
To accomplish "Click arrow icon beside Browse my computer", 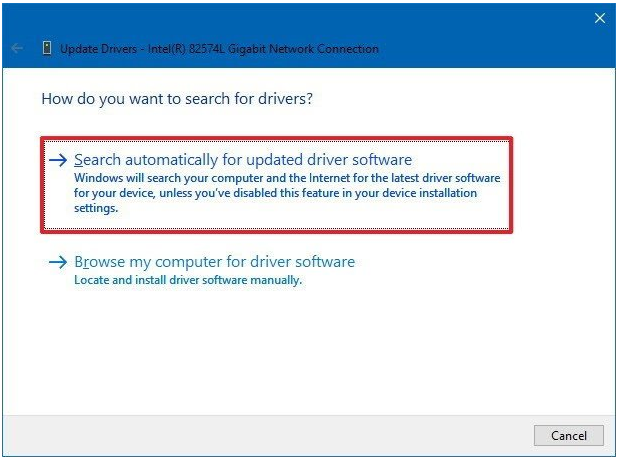I will 58,262.
